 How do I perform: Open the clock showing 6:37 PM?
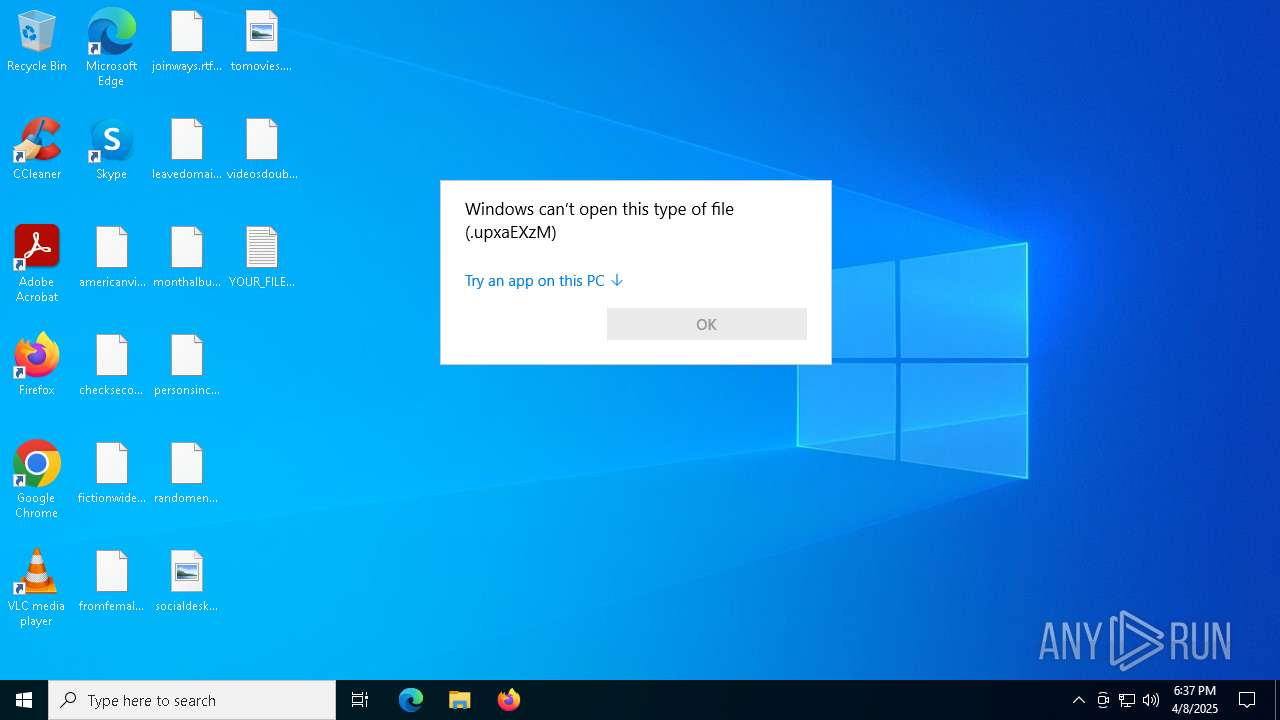pyautogui.click(x=1195, y=700)
